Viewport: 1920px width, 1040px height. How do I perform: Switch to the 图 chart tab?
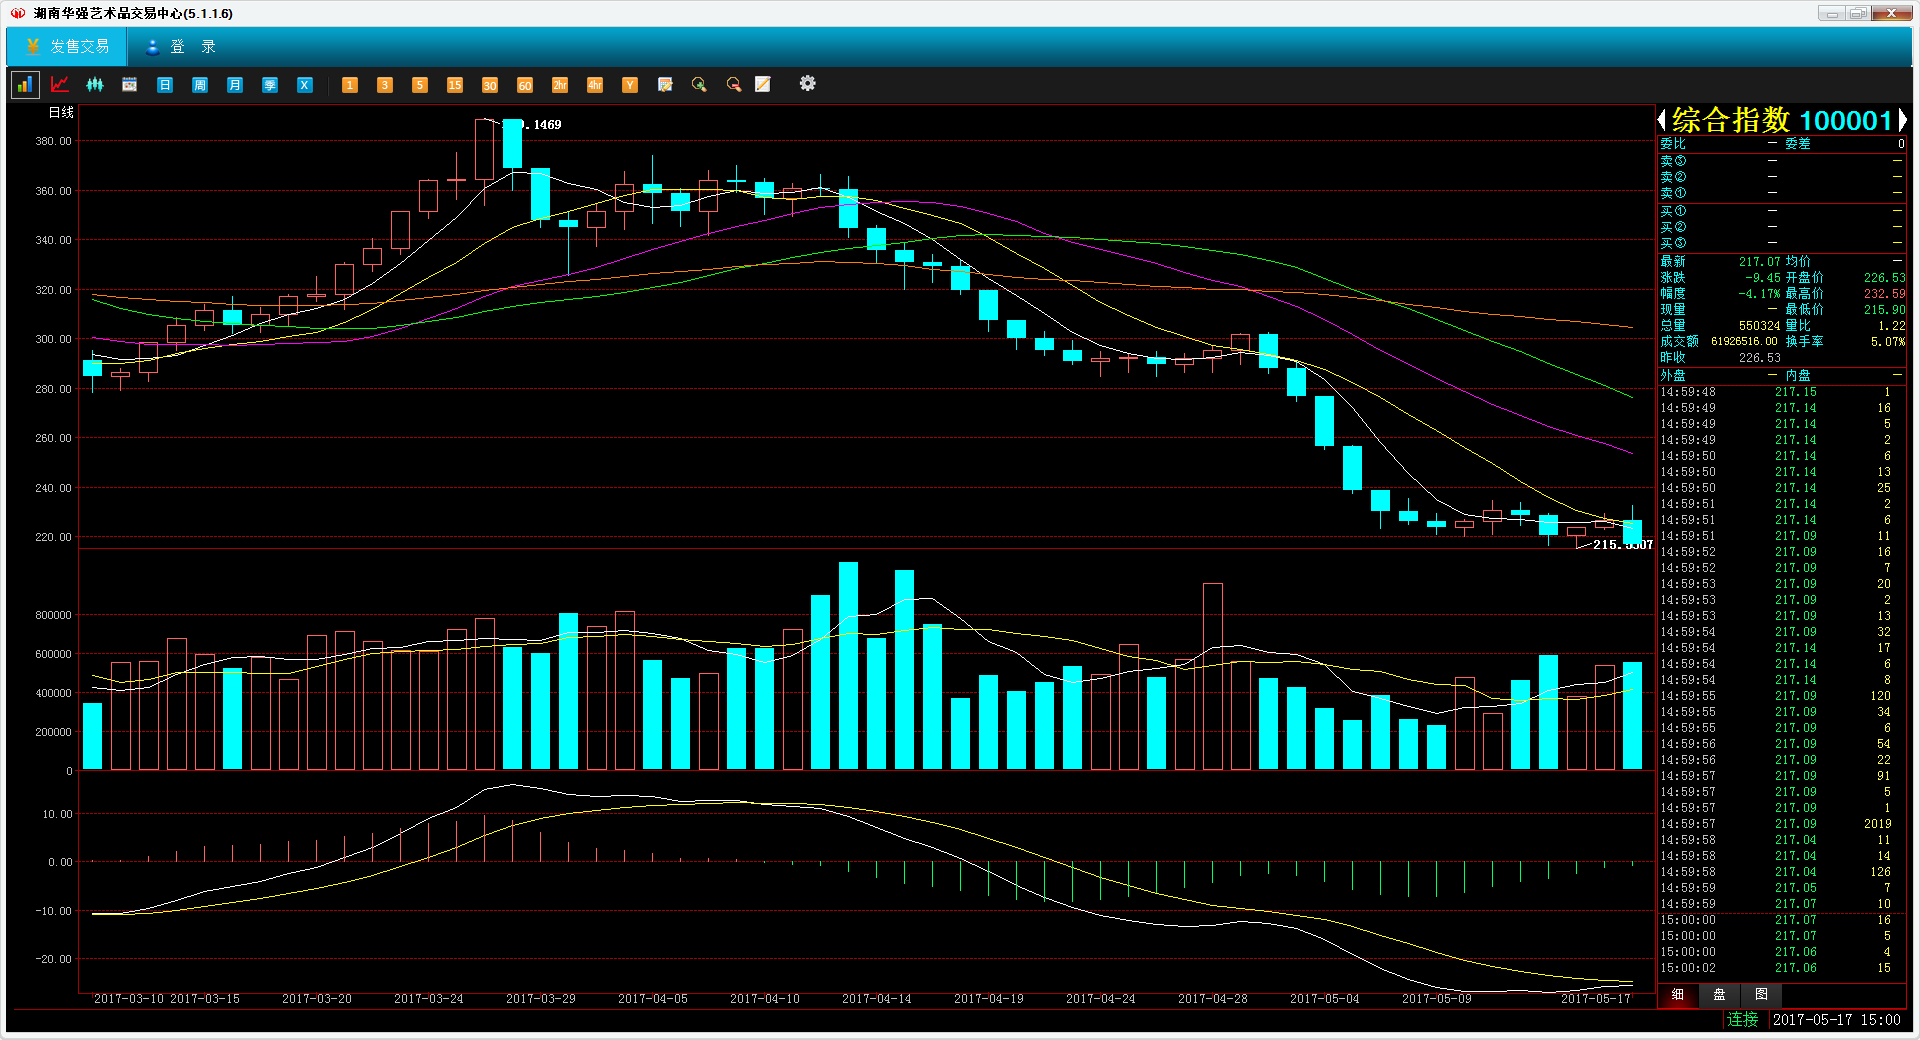coord(1762,995)
